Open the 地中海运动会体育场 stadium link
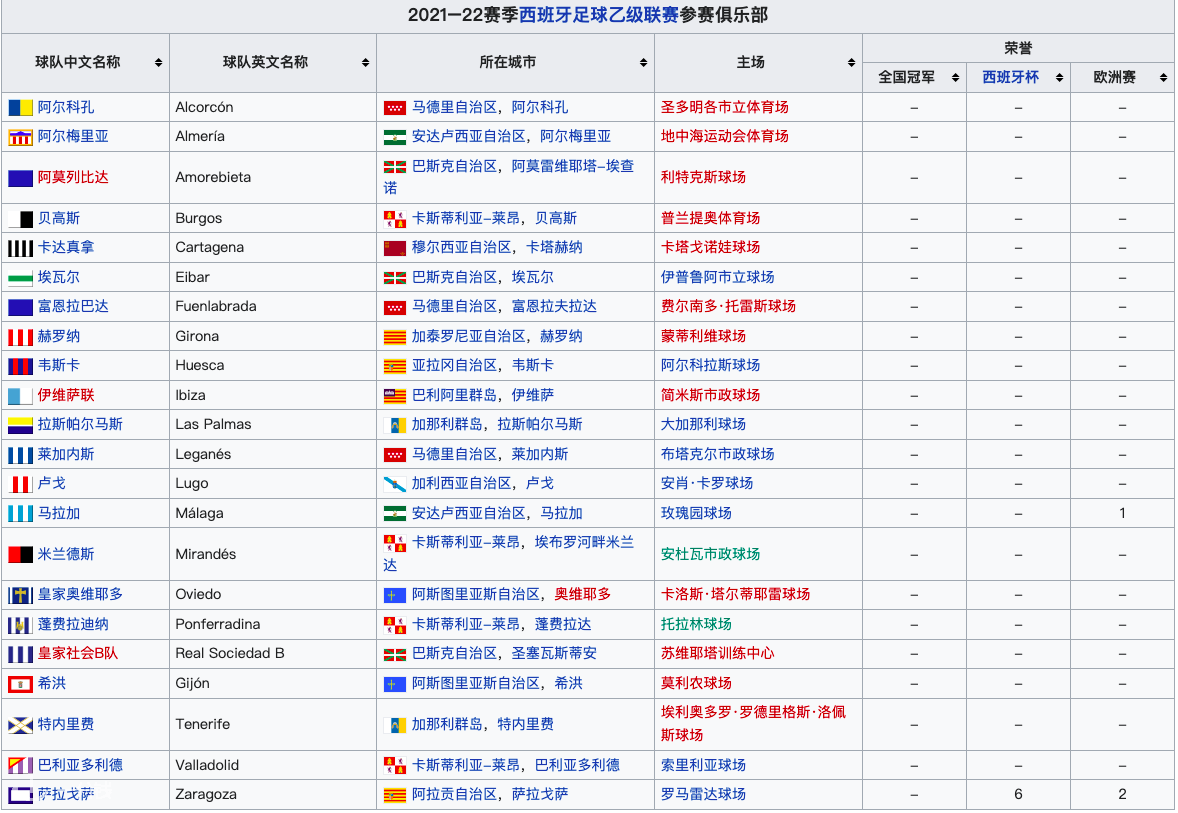Viewport: 1178px width, 813px height. 724,137
